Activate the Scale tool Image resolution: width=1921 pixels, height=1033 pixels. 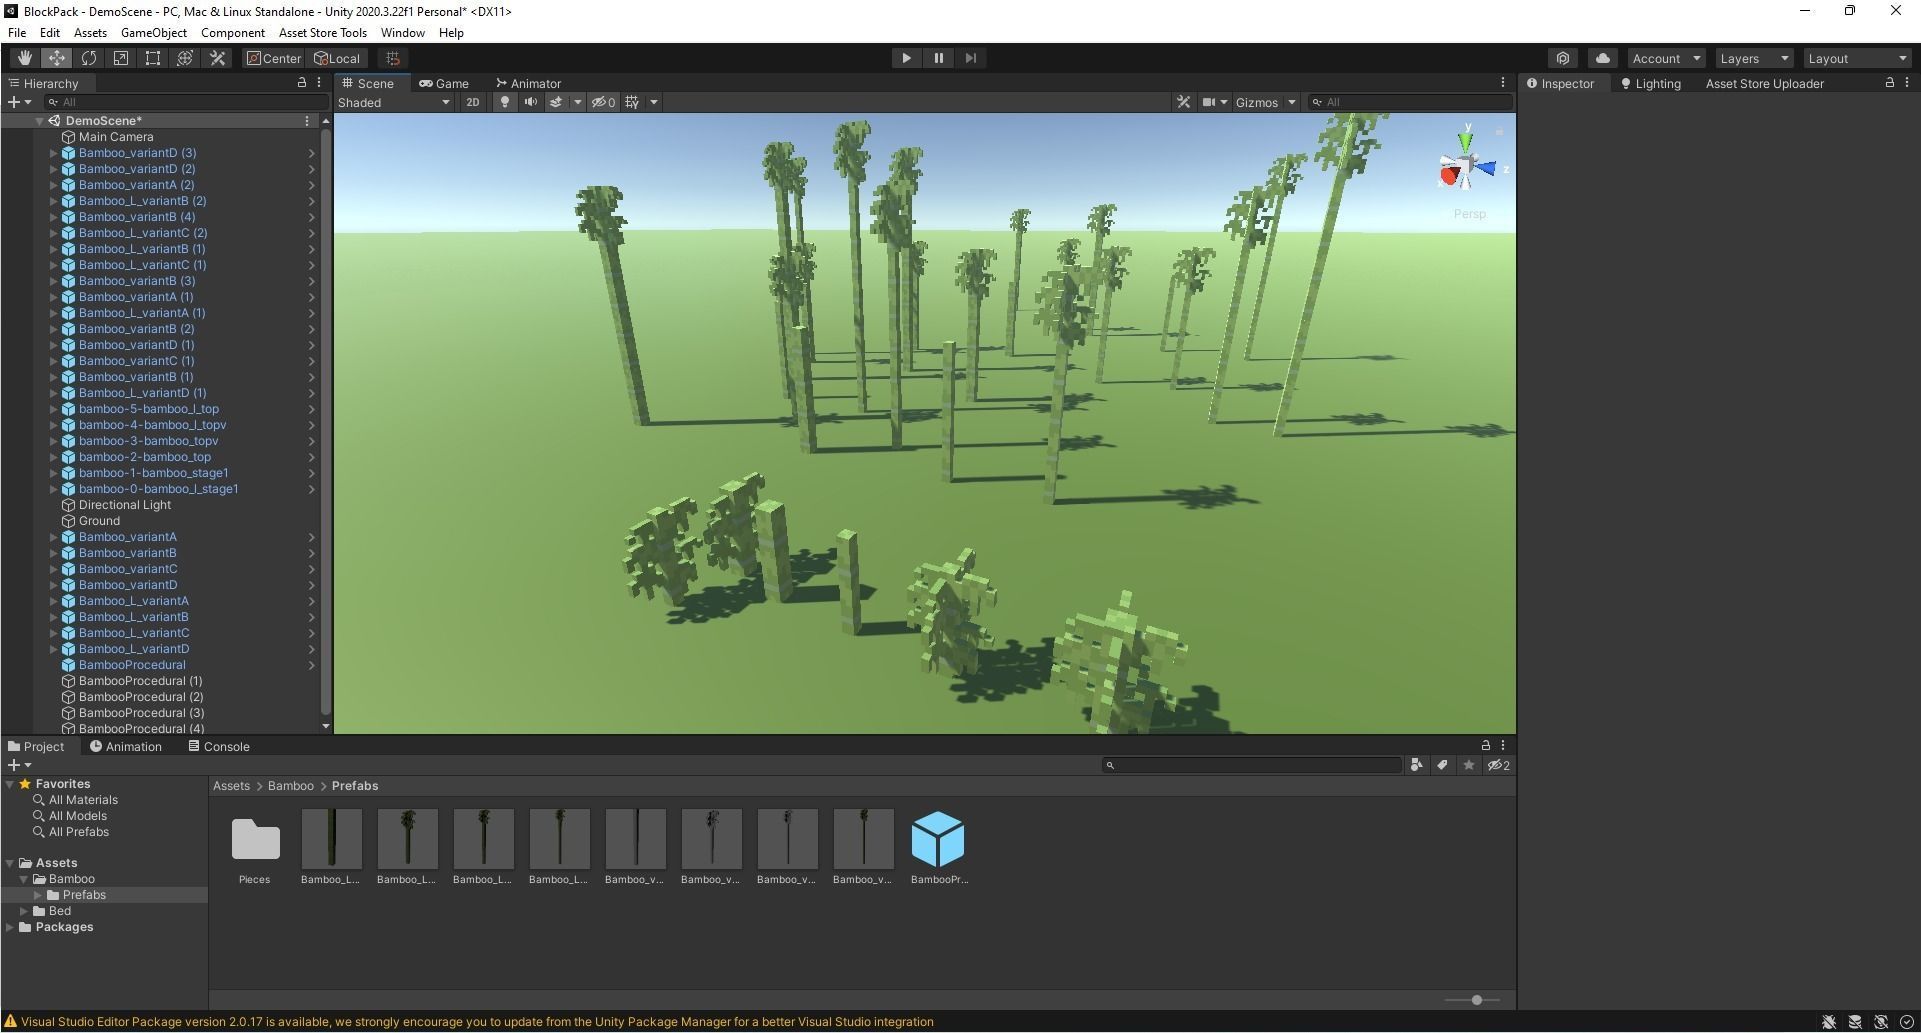pyautogui.click(x=121, y=58)
